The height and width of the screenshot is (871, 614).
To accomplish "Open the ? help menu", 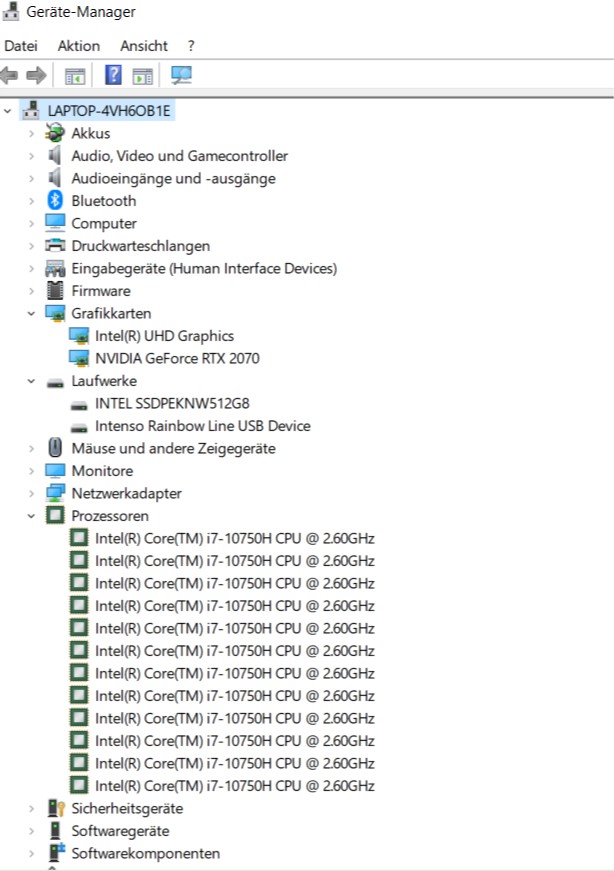I will [191, 46].
